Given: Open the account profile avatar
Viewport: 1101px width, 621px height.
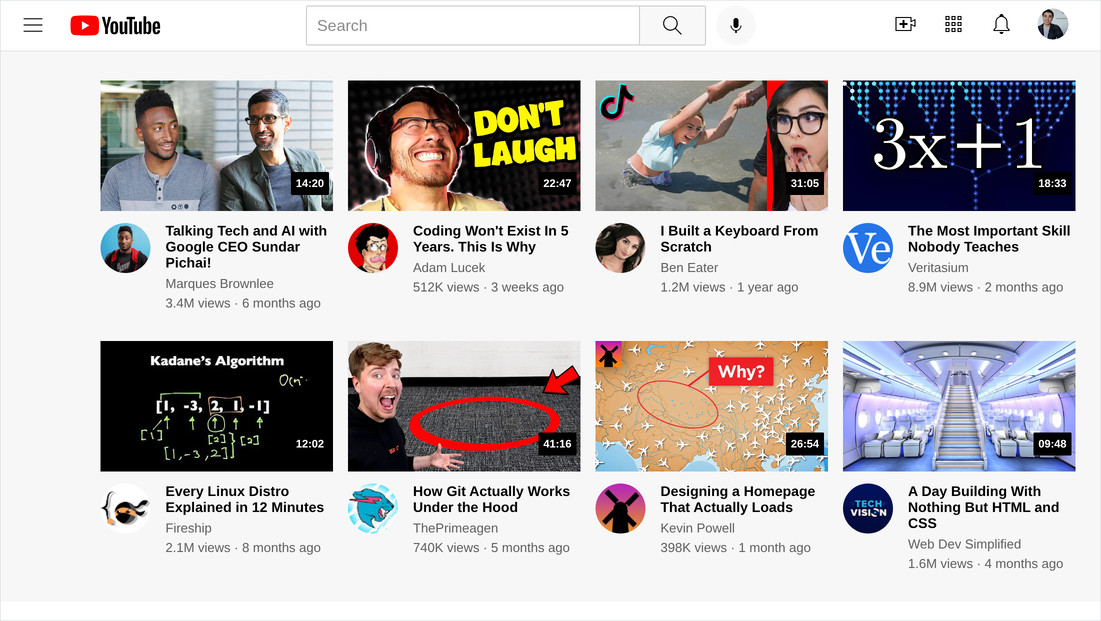Looking at the screenshot, I should (x=1053, y=25).
